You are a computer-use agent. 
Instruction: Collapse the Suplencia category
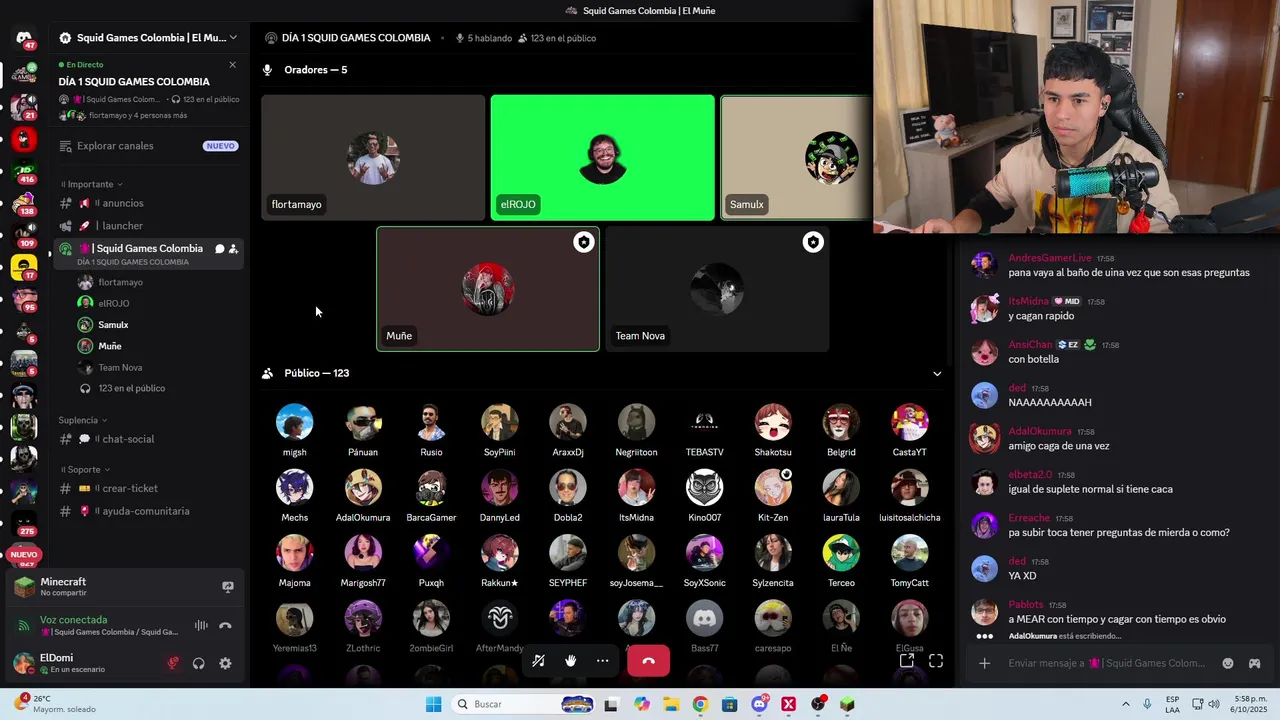point(82,420)
